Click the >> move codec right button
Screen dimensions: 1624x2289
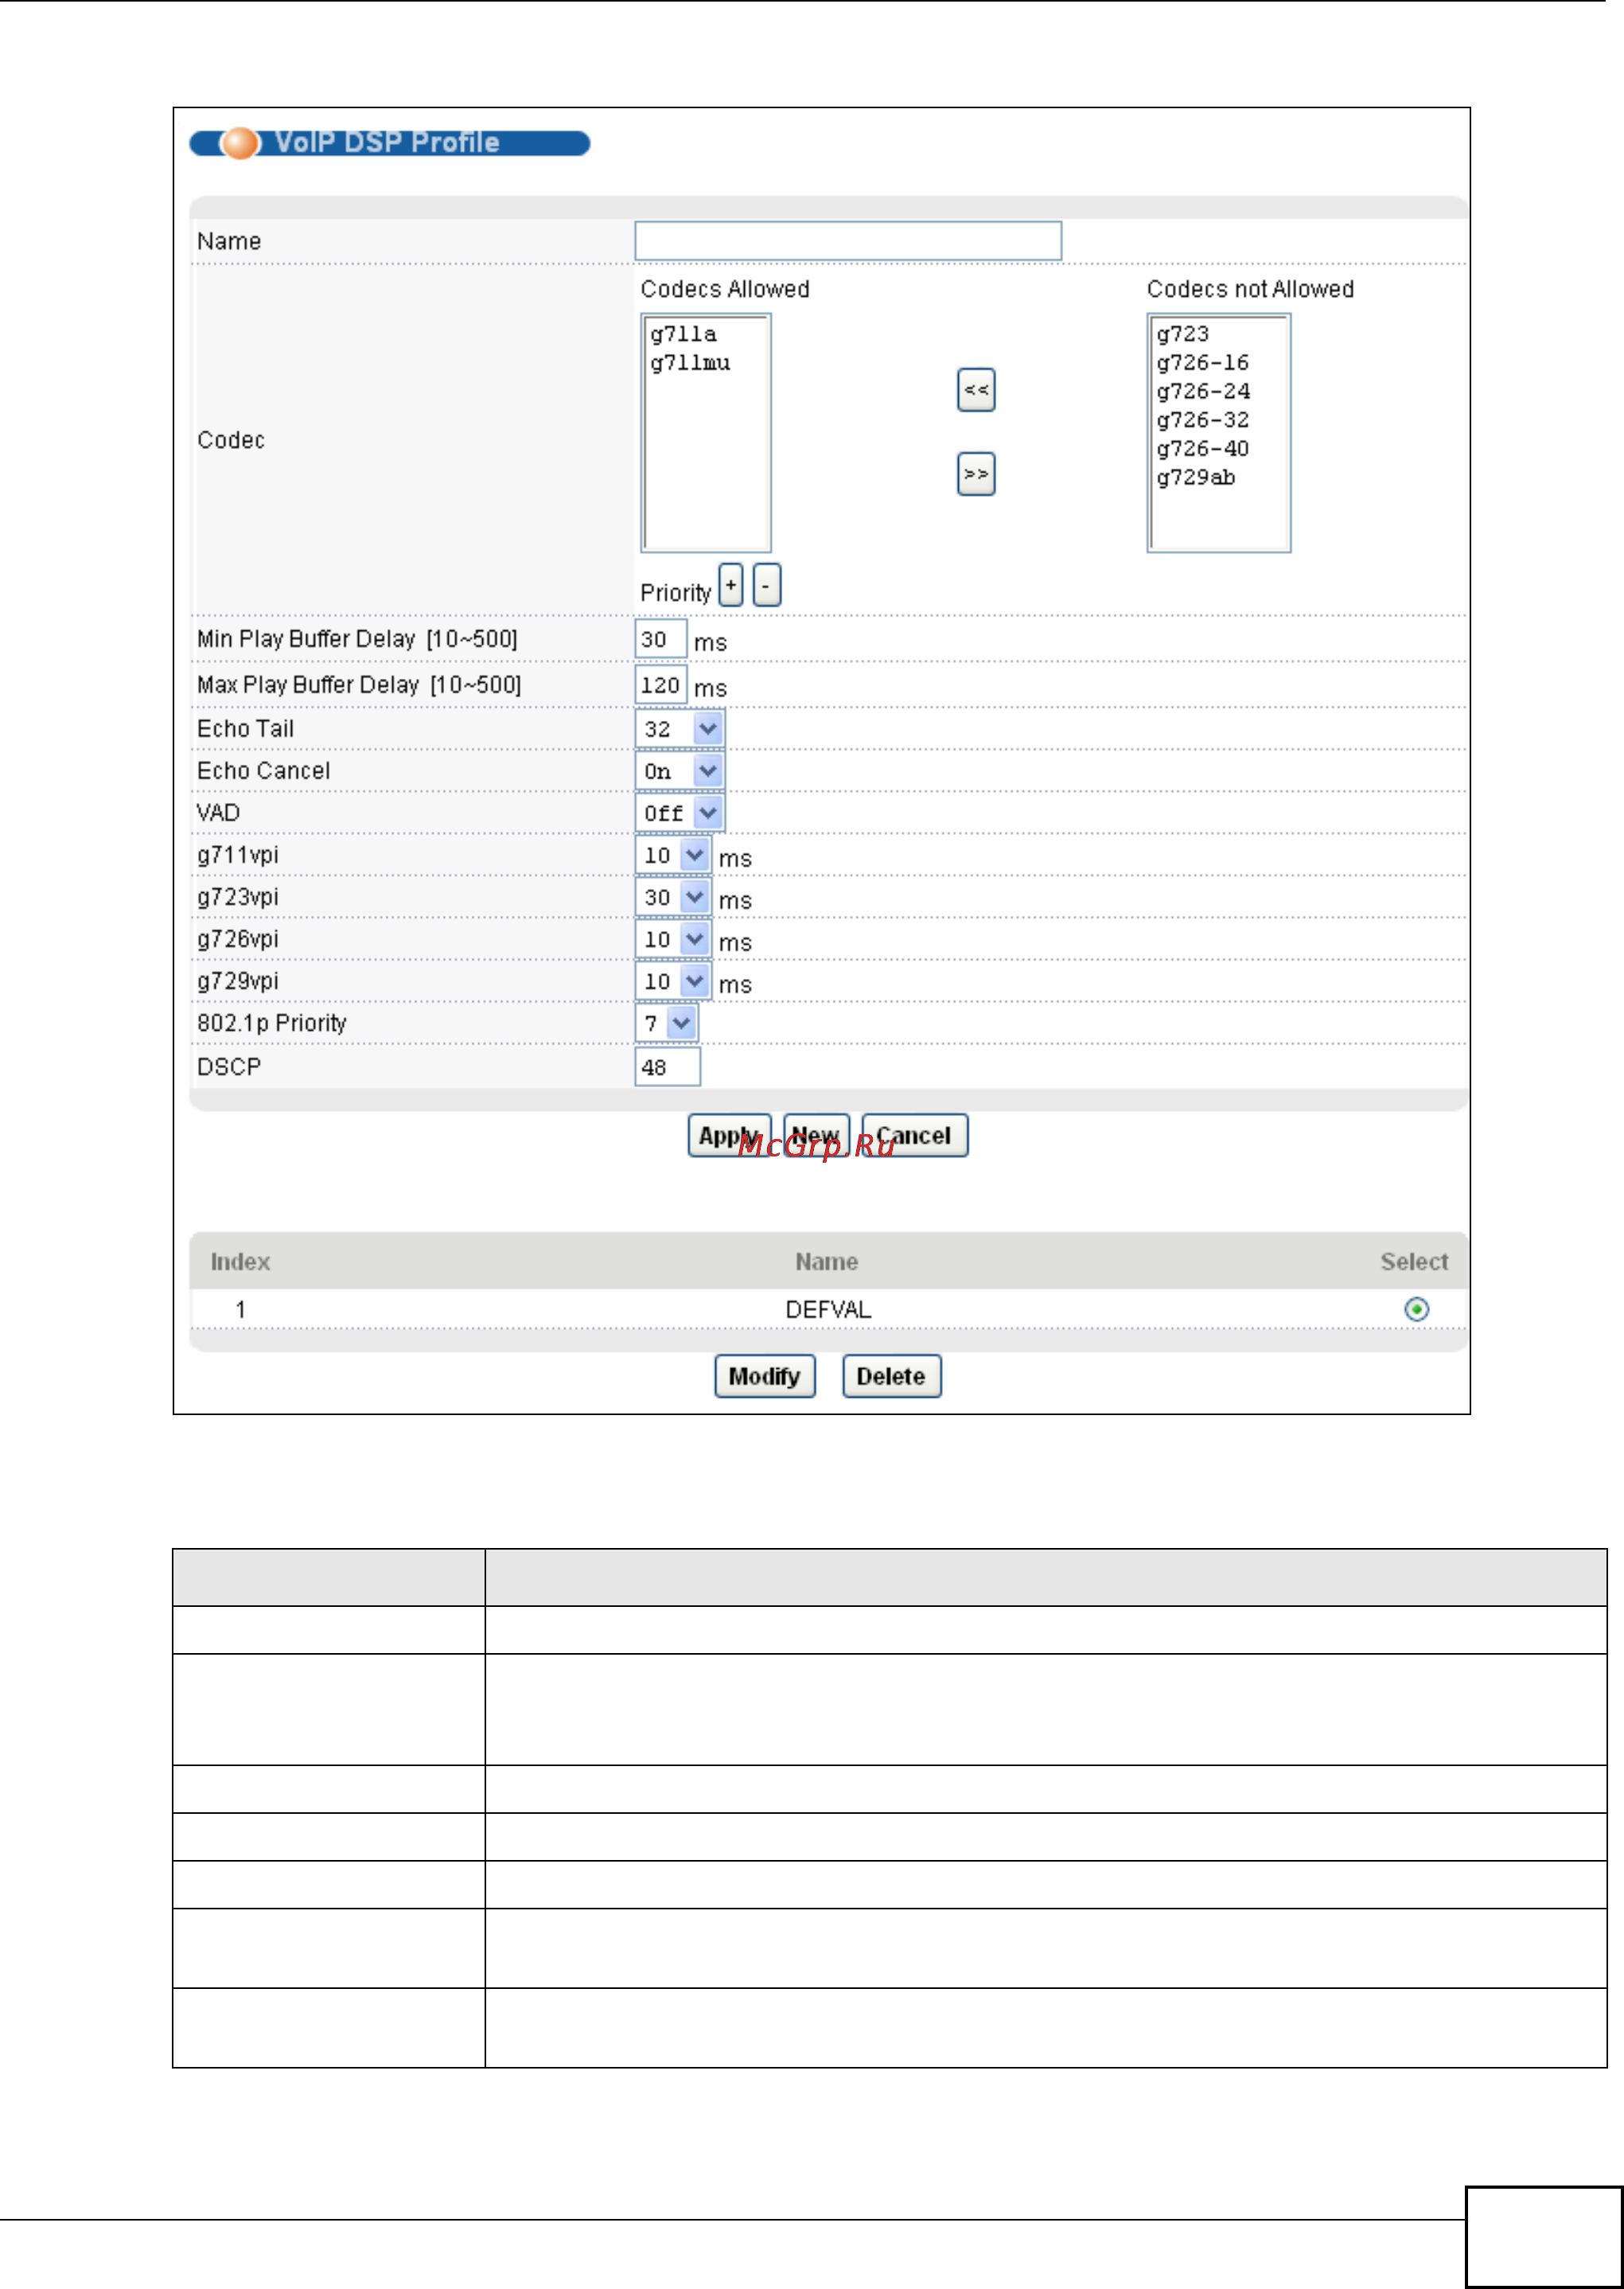[x=975, y=474]
